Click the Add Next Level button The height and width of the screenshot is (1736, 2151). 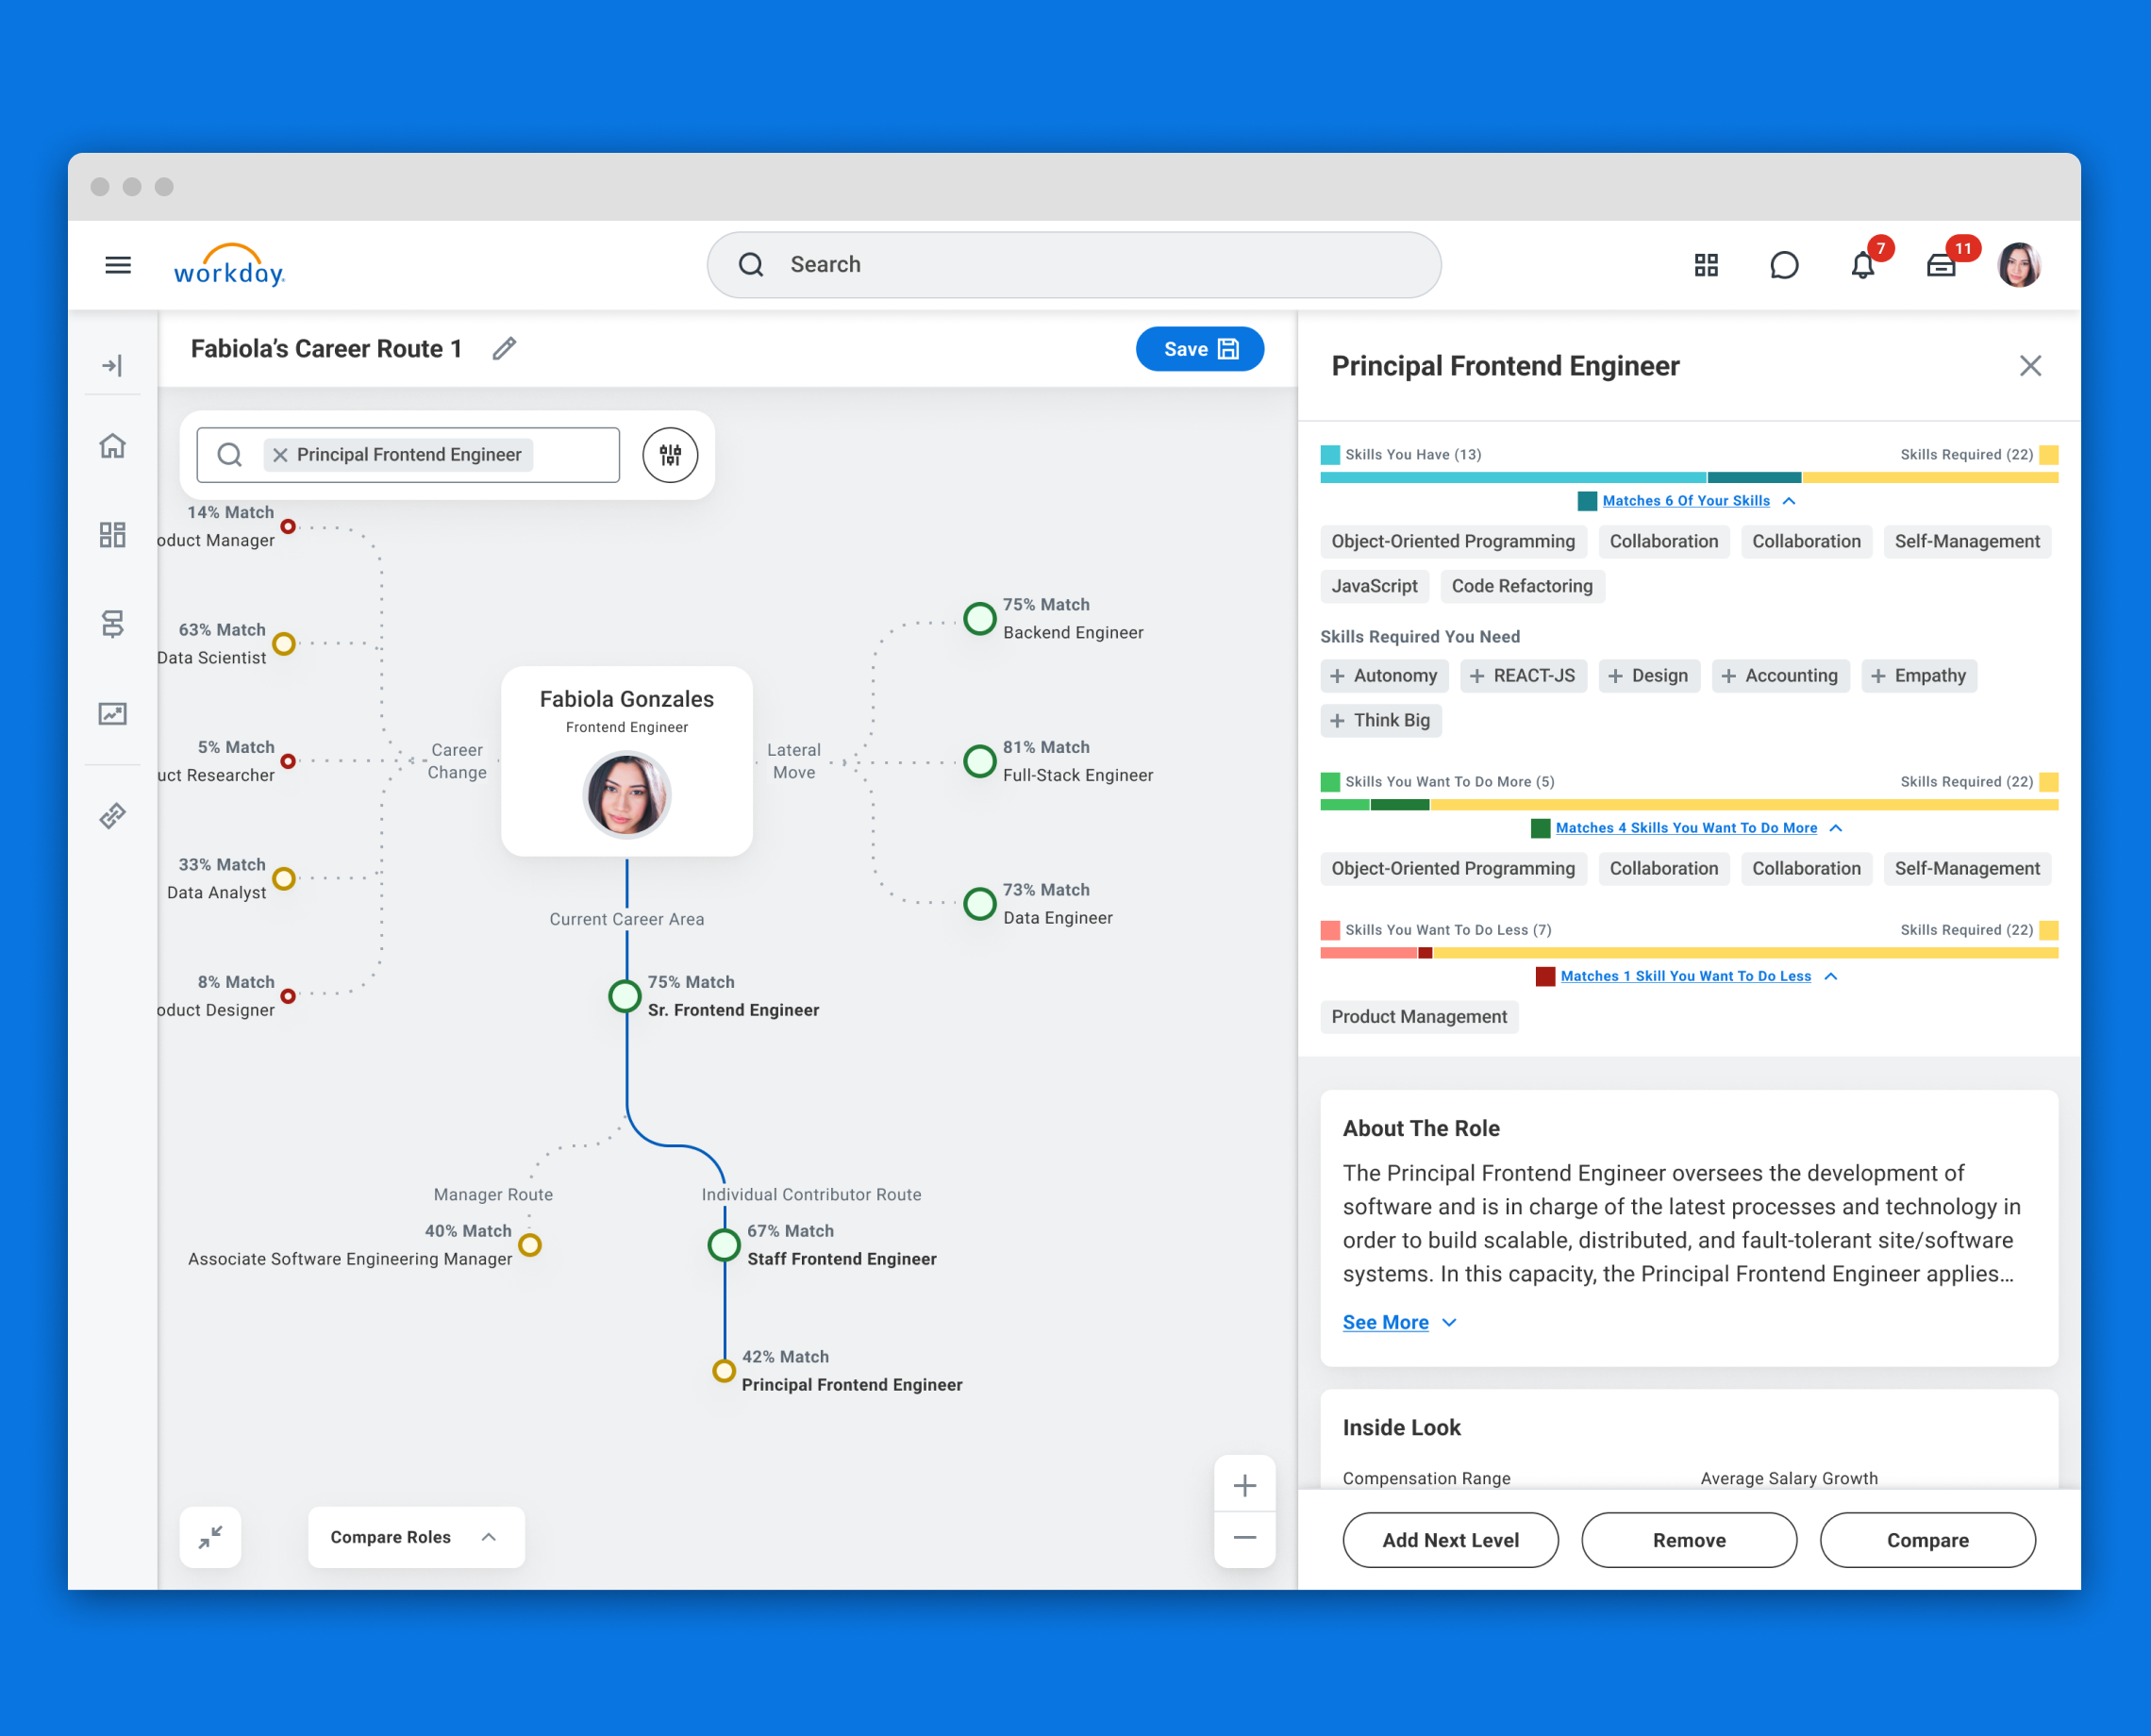point(1451,1538)
